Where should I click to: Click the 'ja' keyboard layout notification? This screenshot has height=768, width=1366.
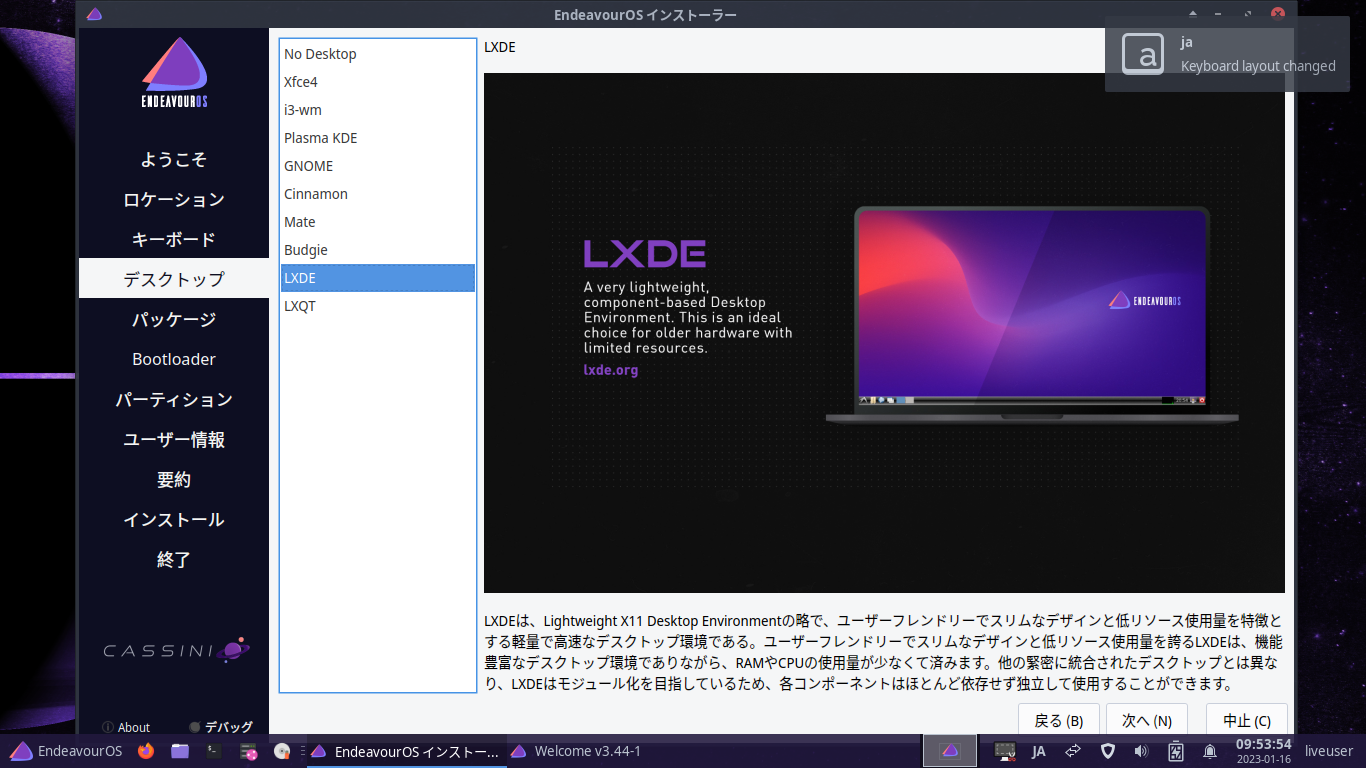[1227, 54]
